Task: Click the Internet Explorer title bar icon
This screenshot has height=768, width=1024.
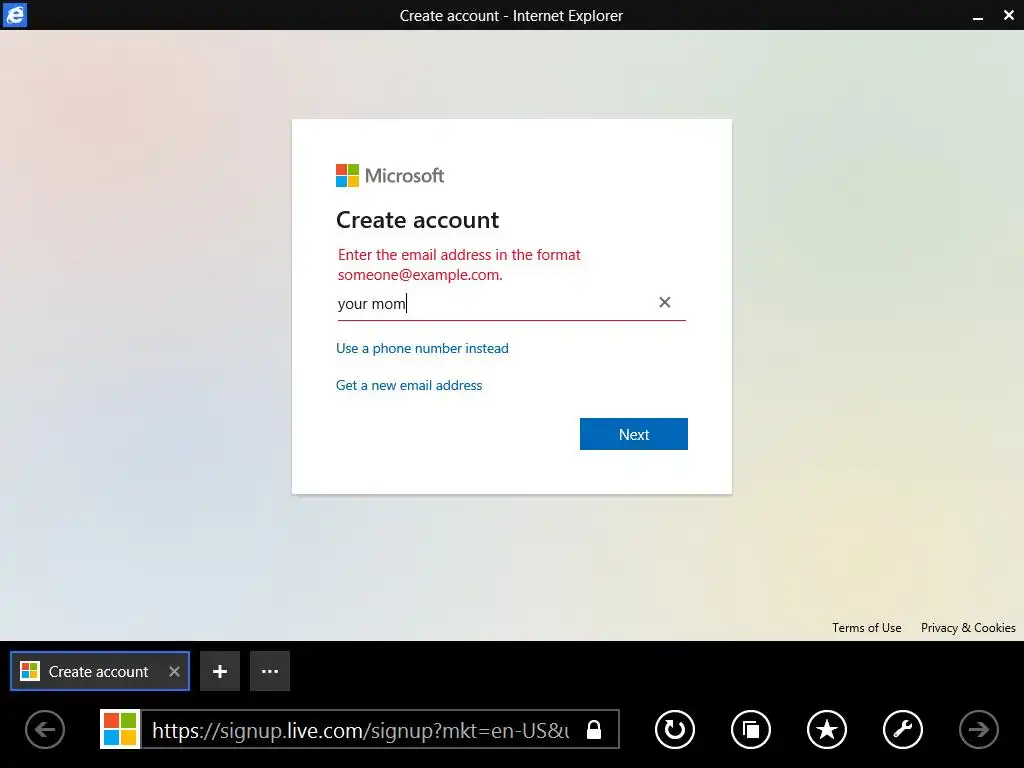Action: [14, 15]
